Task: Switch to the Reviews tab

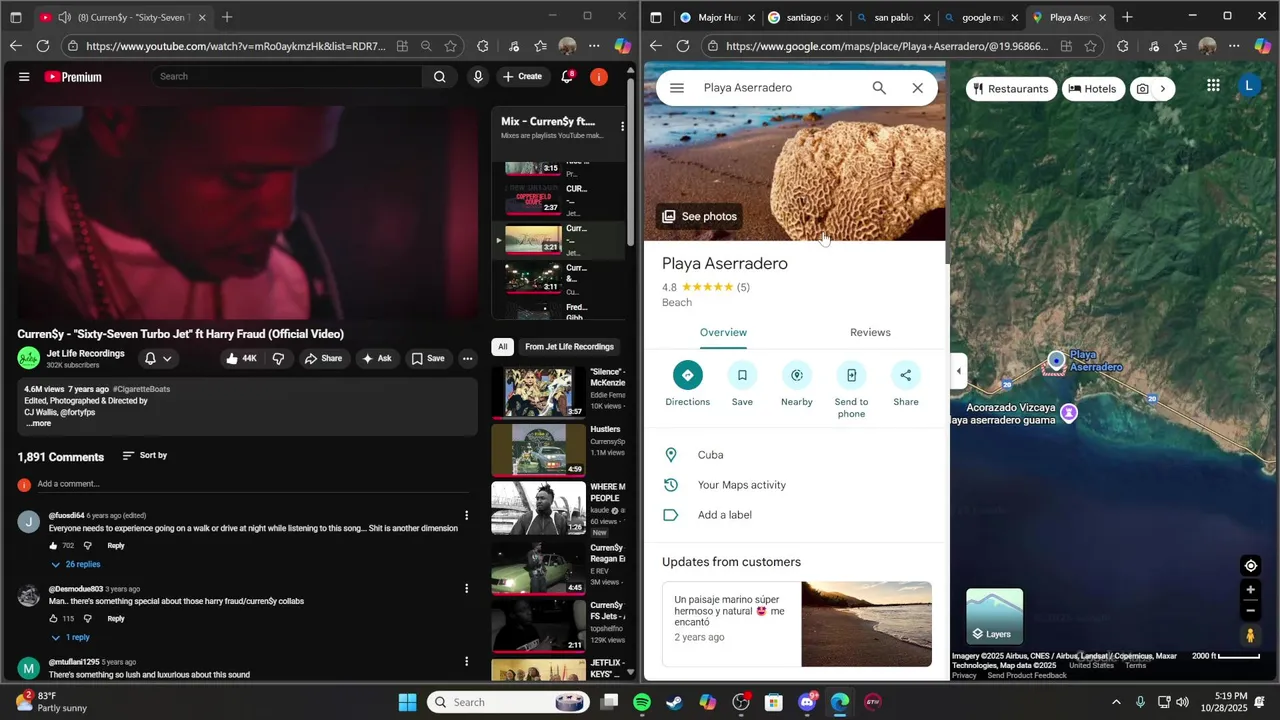Action: pyautogui.click(x=870, y=333)
